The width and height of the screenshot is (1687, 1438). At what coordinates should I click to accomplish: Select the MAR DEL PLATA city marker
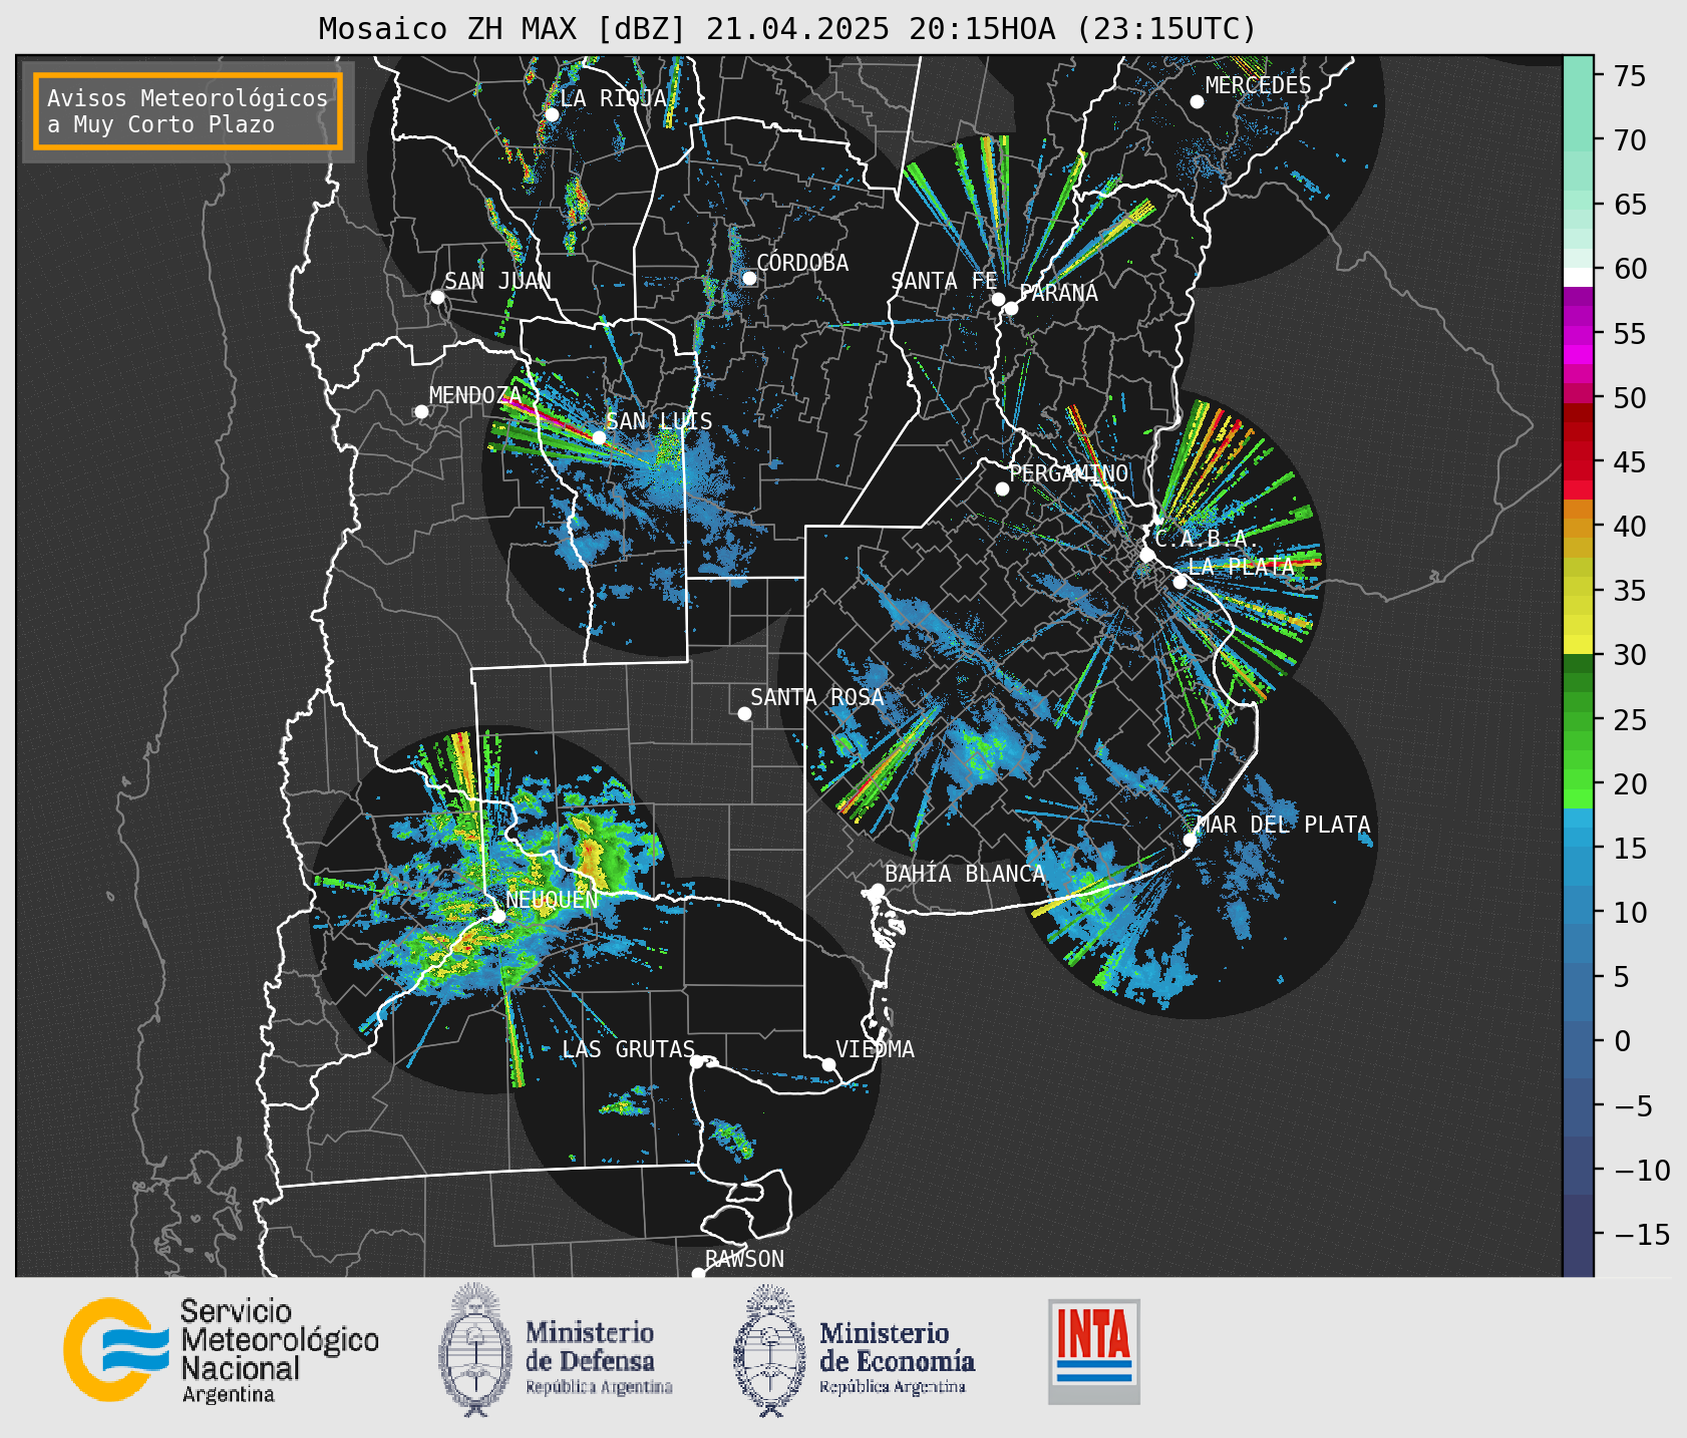1190,840
